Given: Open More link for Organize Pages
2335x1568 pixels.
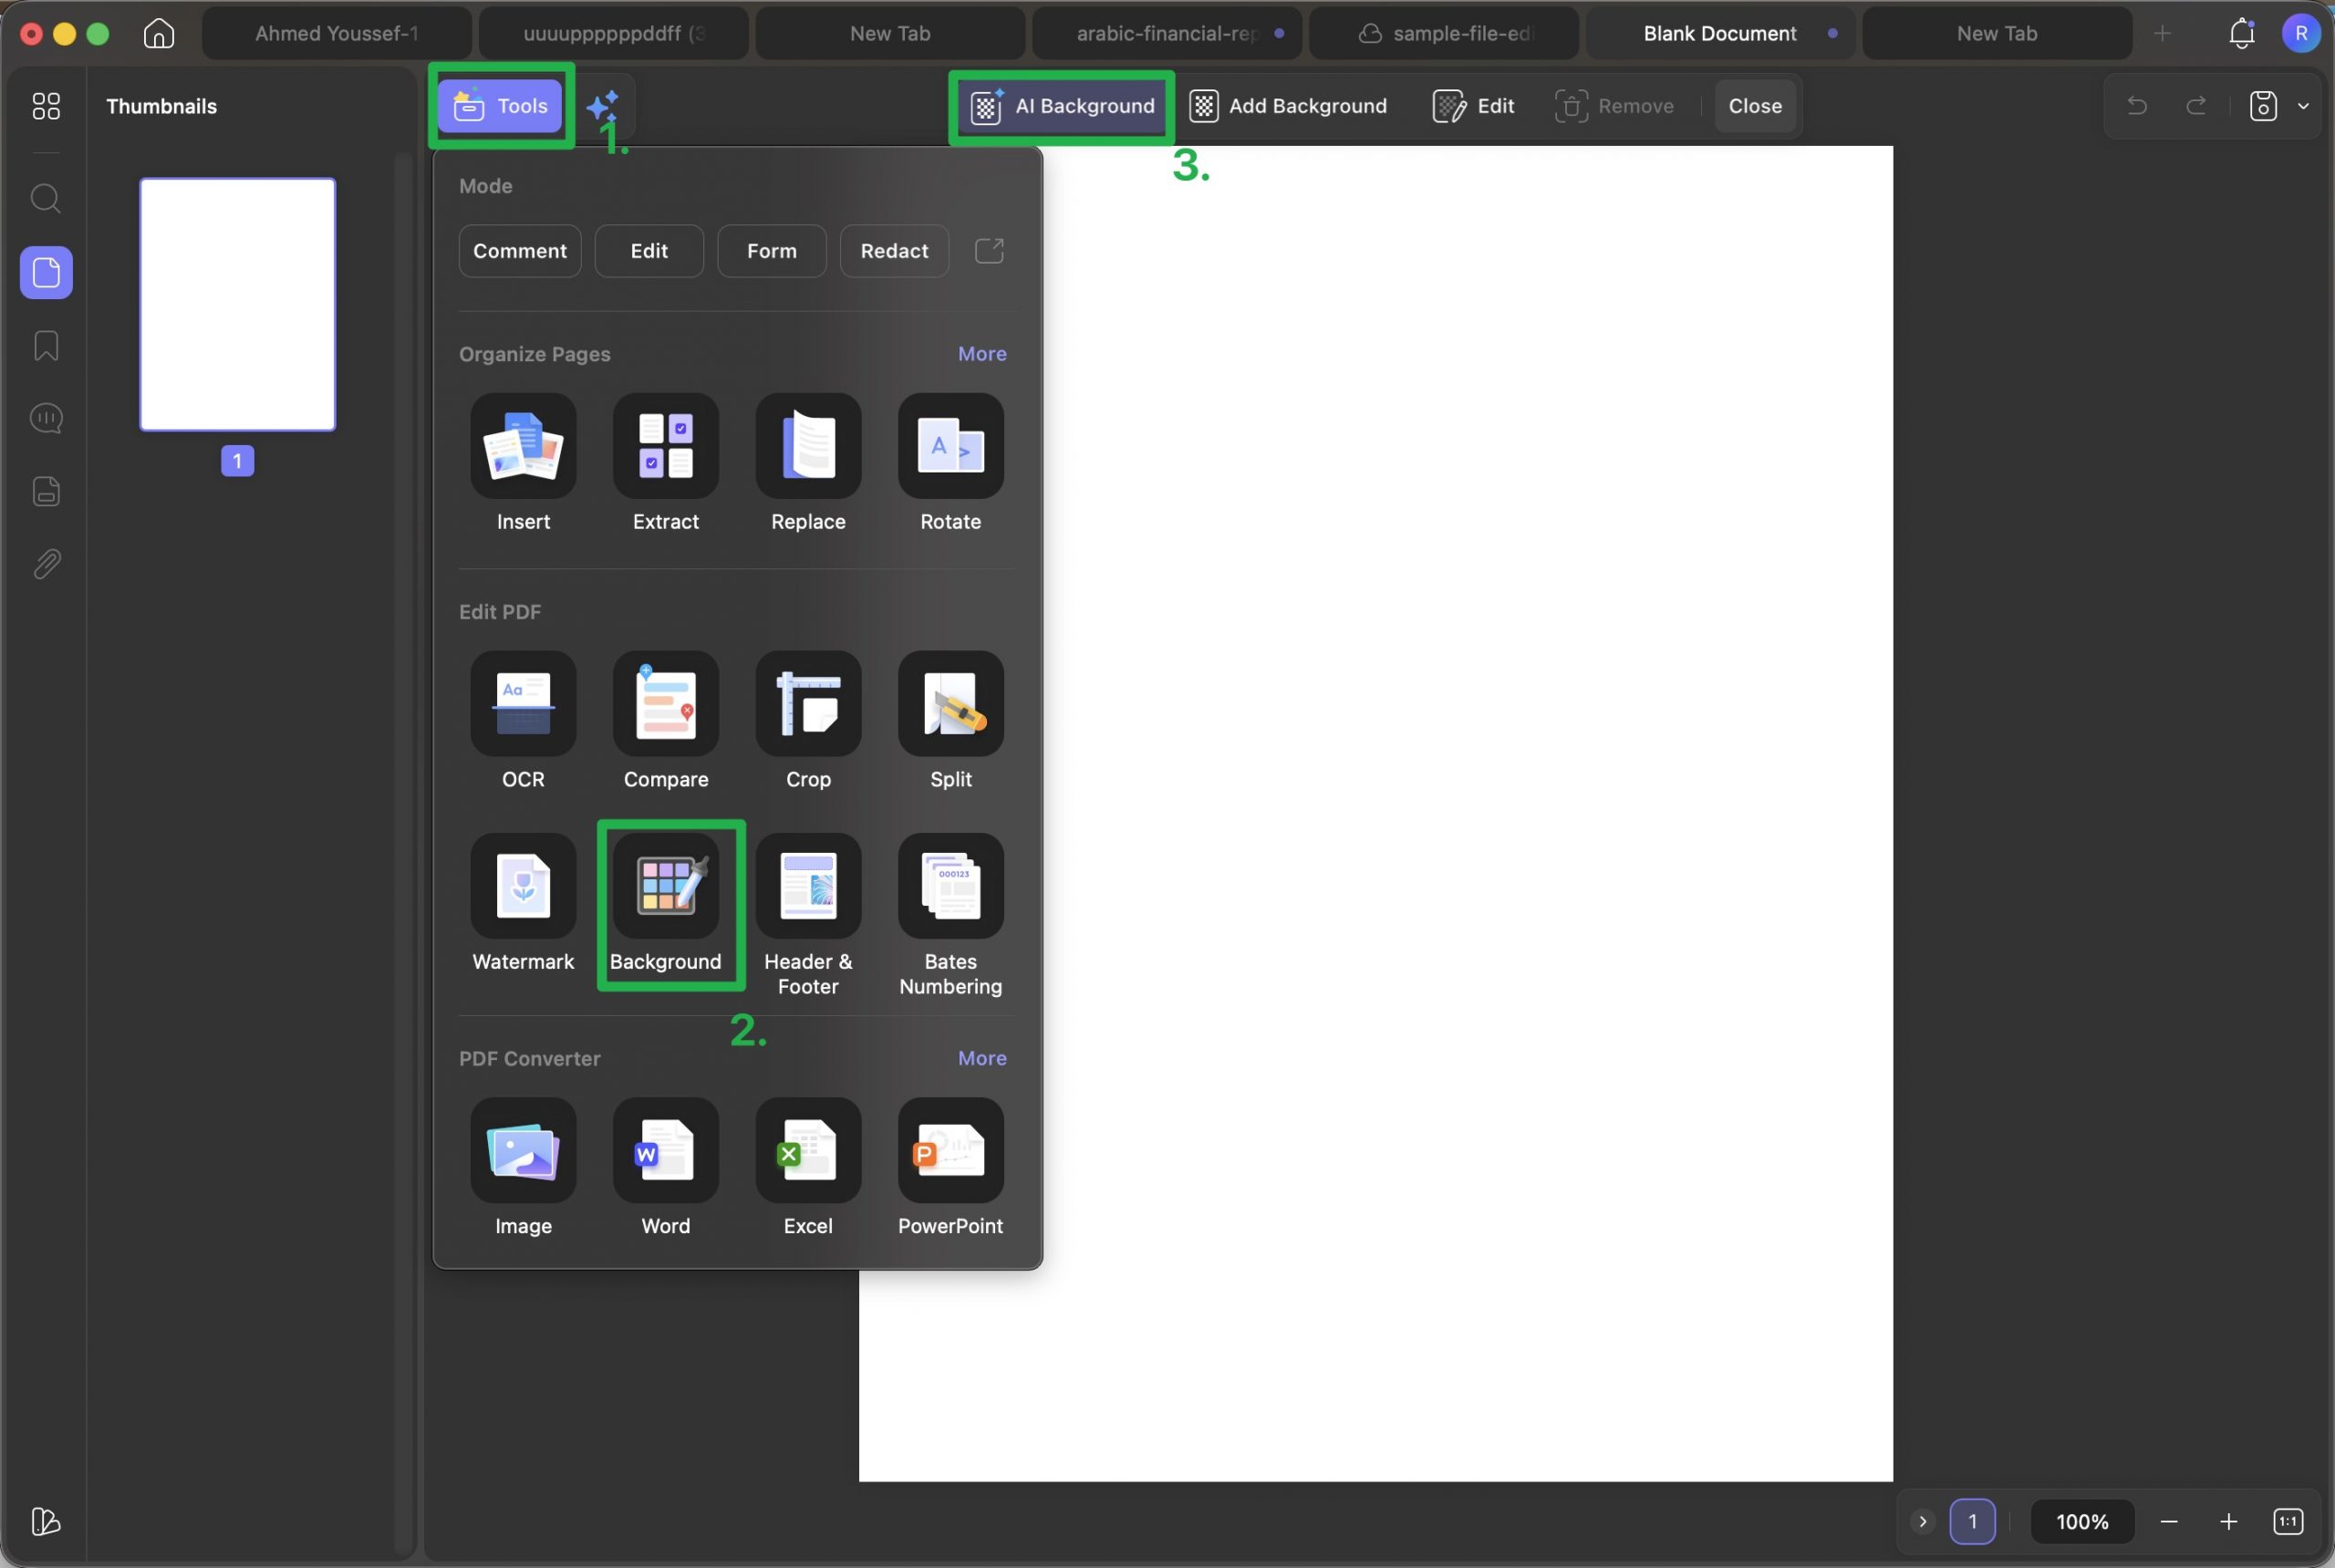Looking at the screenshot, I should point(982,354).
